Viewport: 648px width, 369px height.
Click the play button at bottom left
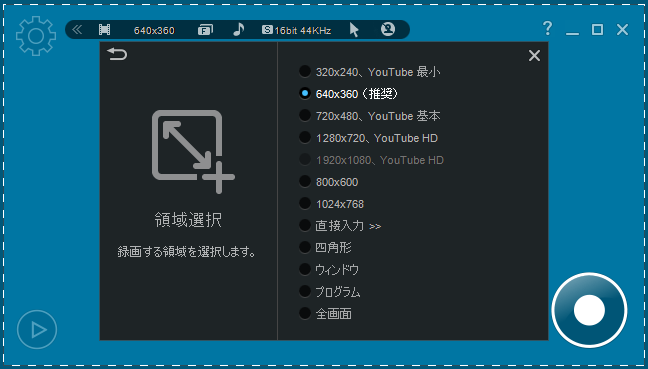37,329
